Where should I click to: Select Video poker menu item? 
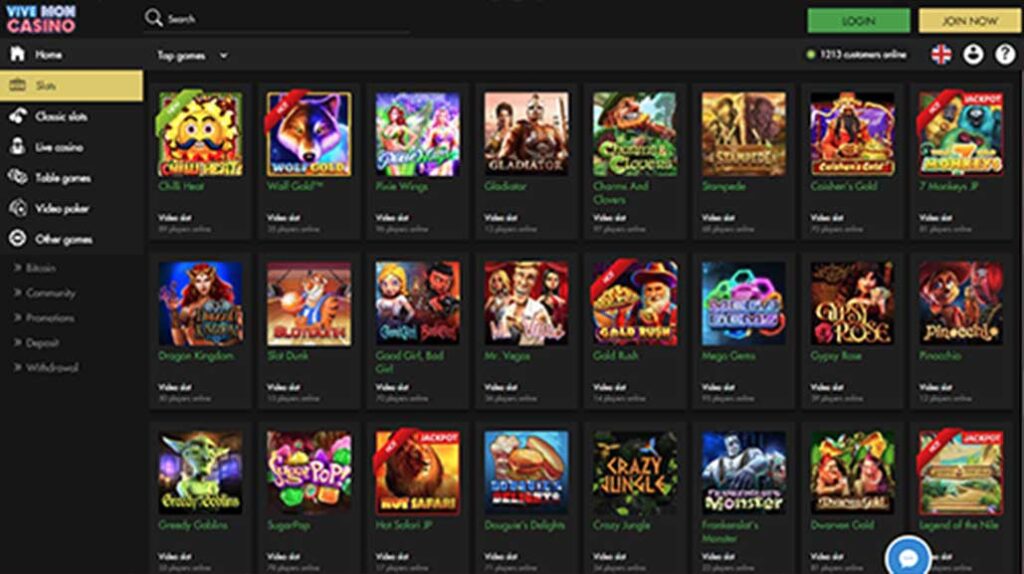pos(61,208)
